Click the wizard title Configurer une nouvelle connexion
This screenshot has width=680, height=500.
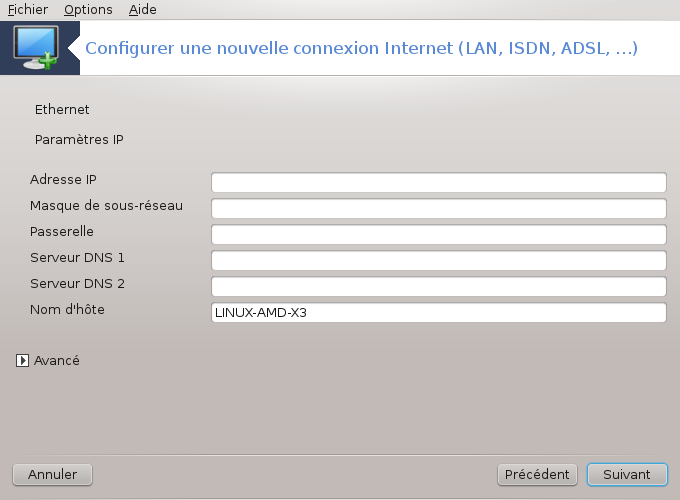click(232, 48)
